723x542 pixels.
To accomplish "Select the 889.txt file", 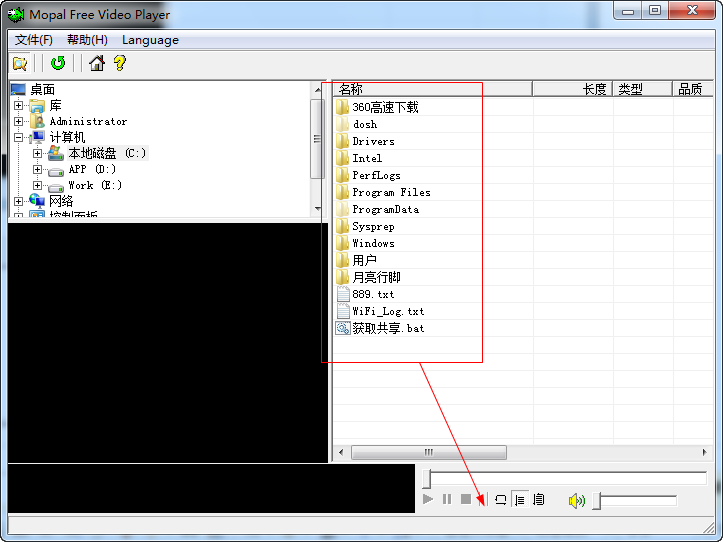I will coord(373,294).
